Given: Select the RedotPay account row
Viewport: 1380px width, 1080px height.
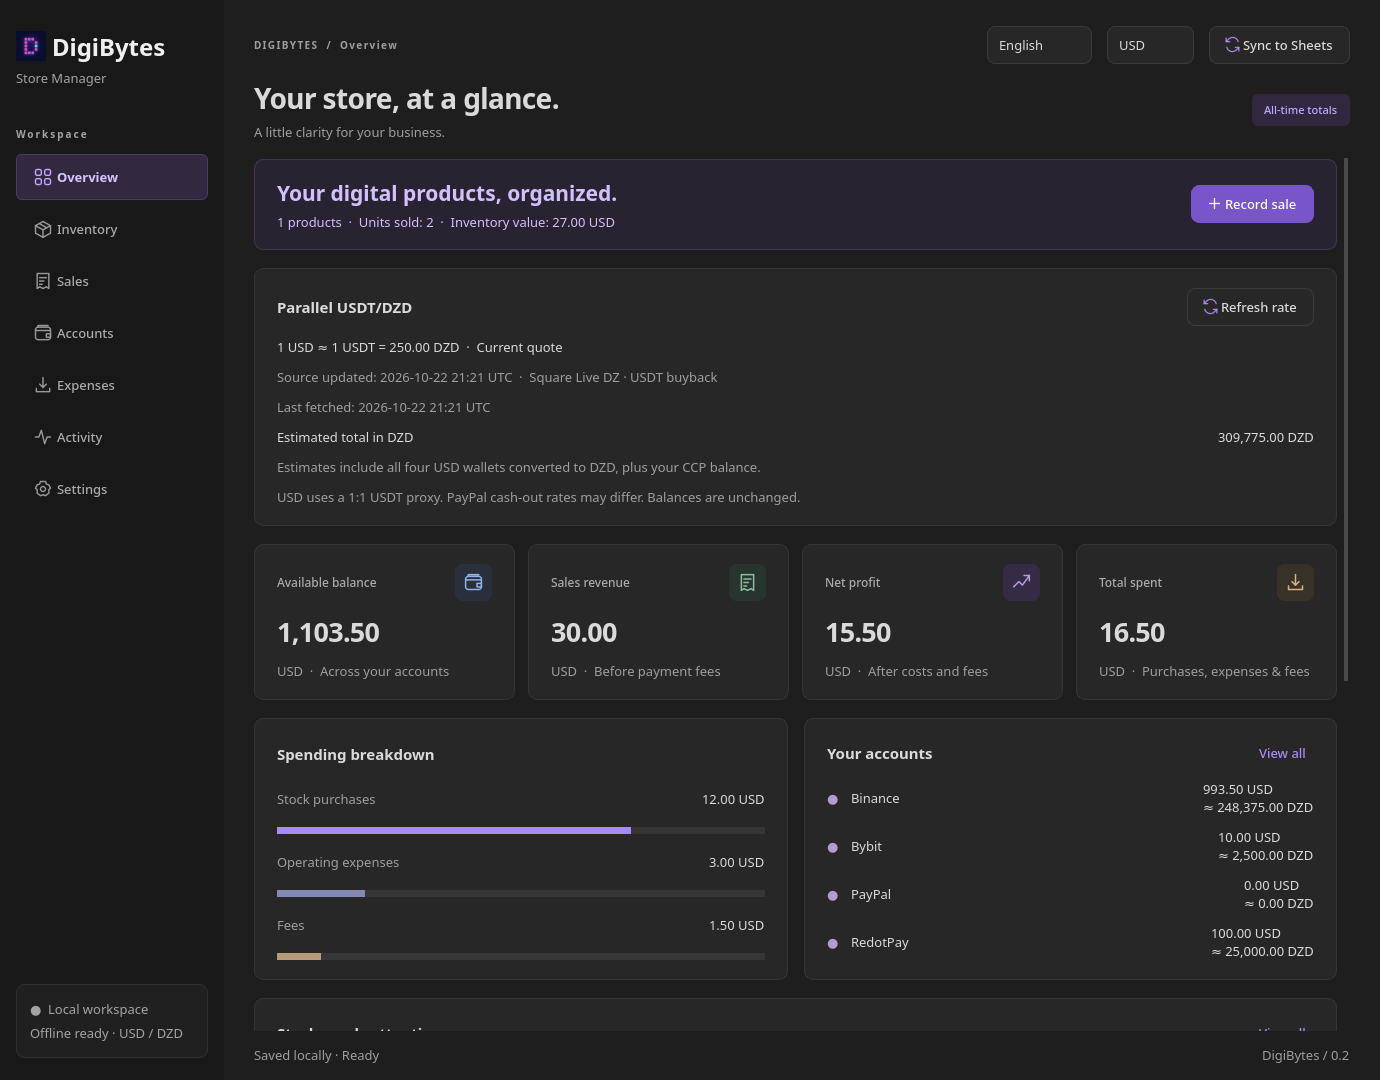Looking at the screenshot, I should click(x=1070, y=942).
